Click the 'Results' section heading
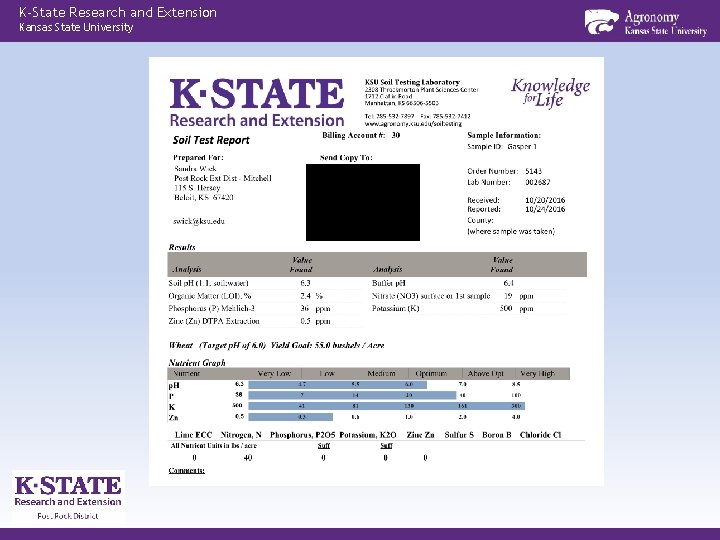The width and height of the screenshot is (720, 540). point(182,247)
